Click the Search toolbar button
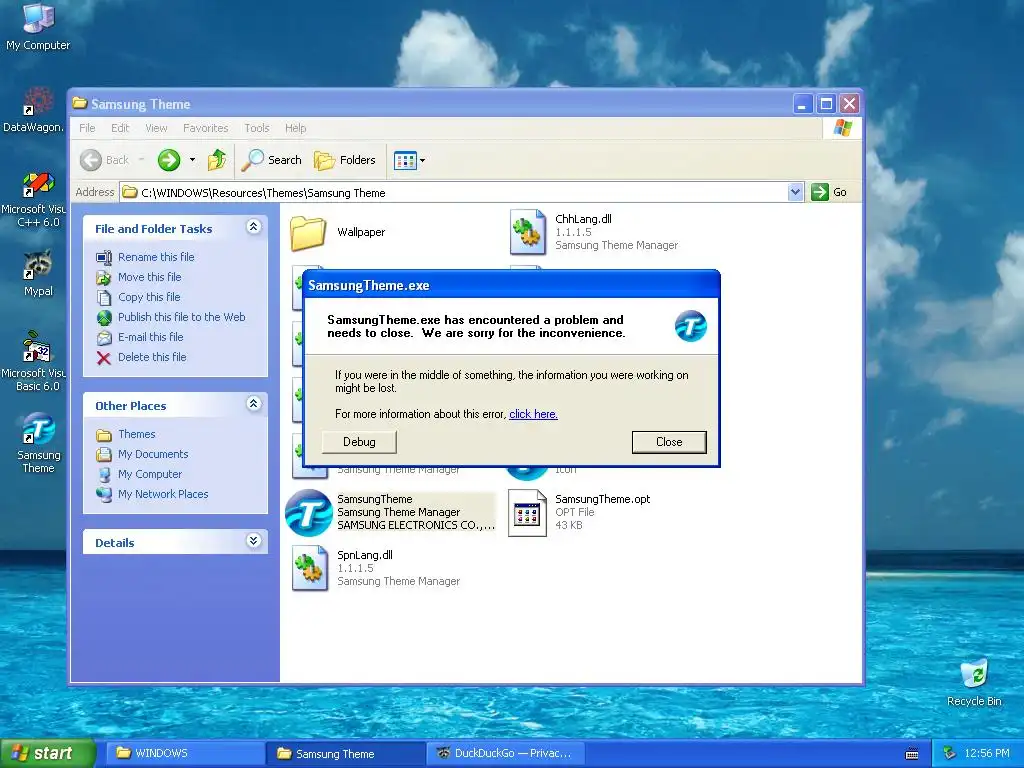Viewport: 1024px width, 768px height. pos(272,160)
